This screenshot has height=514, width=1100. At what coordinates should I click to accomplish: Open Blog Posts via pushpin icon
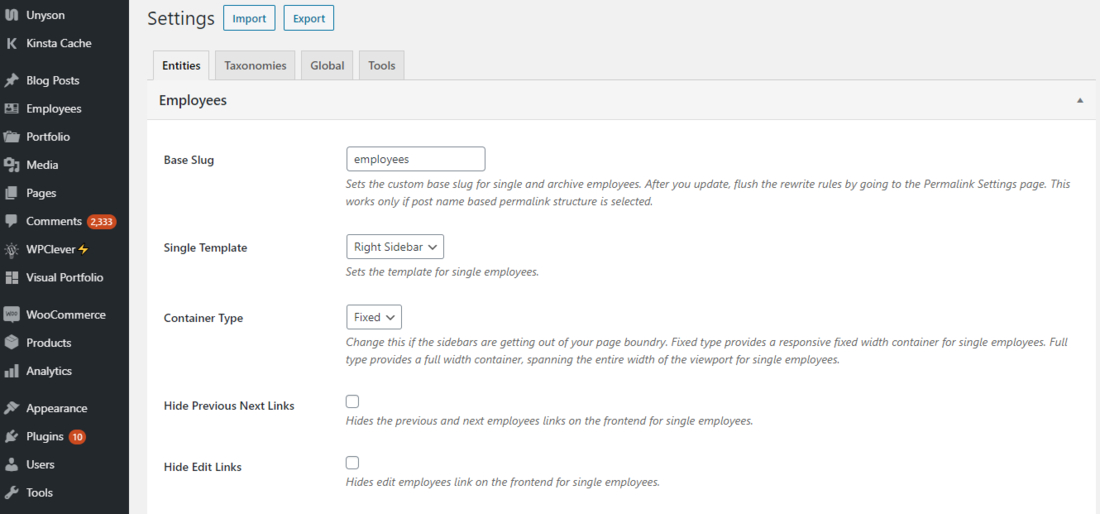pyautogui.click(x=12, y=80)
